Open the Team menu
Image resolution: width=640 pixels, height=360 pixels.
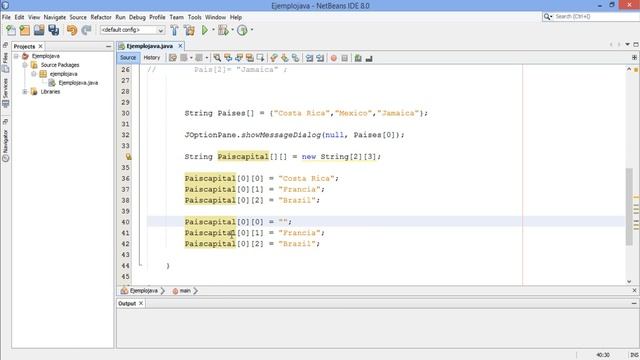click(x=176, y=17)
